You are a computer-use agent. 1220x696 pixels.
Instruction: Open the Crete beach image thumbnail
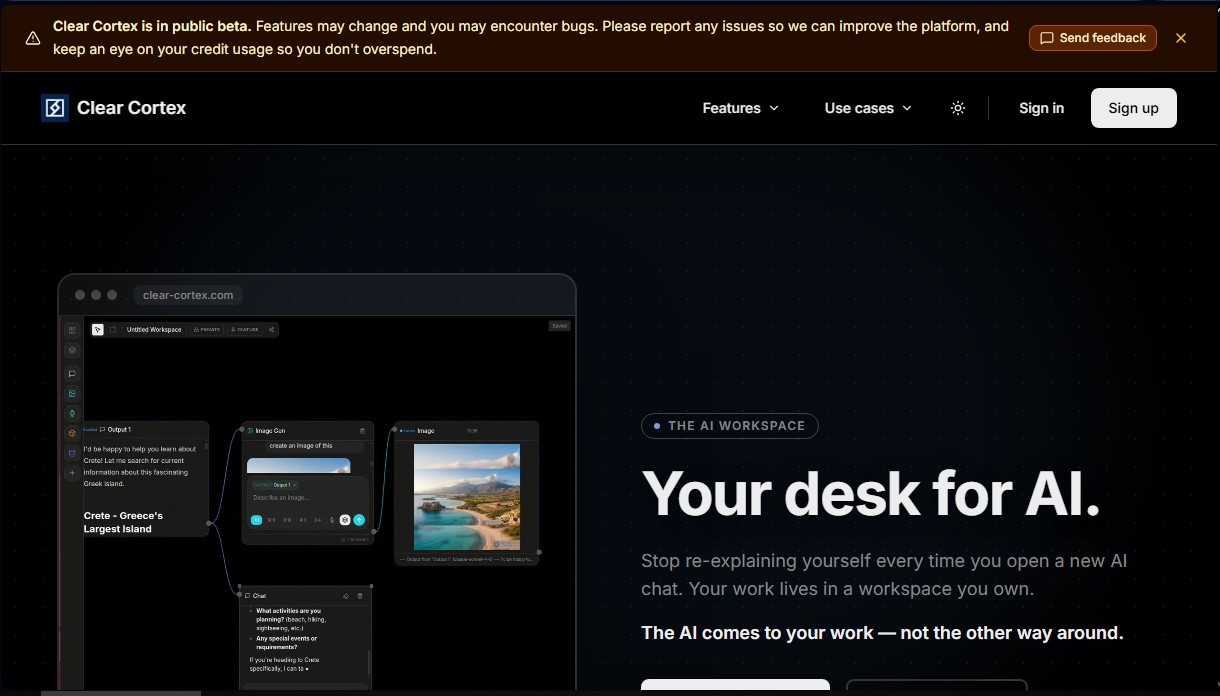click(x=467, y=497)
